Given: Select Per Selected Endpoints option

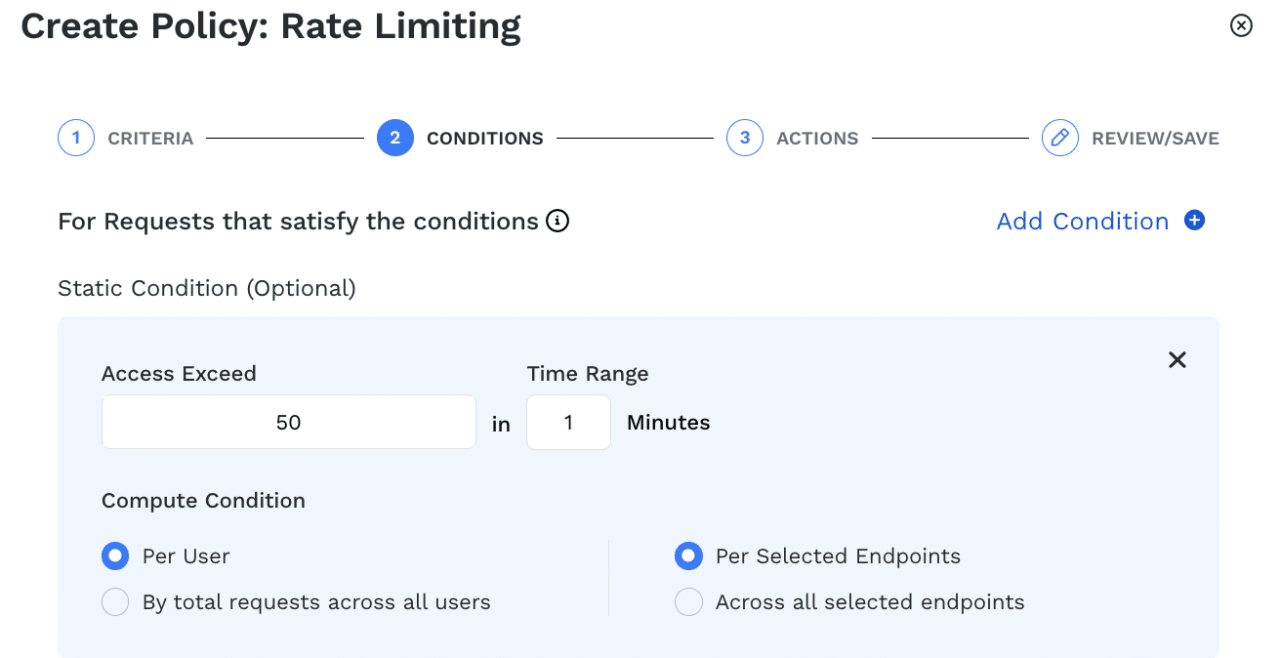Looking at the screenshot, I should coord(688,555).
